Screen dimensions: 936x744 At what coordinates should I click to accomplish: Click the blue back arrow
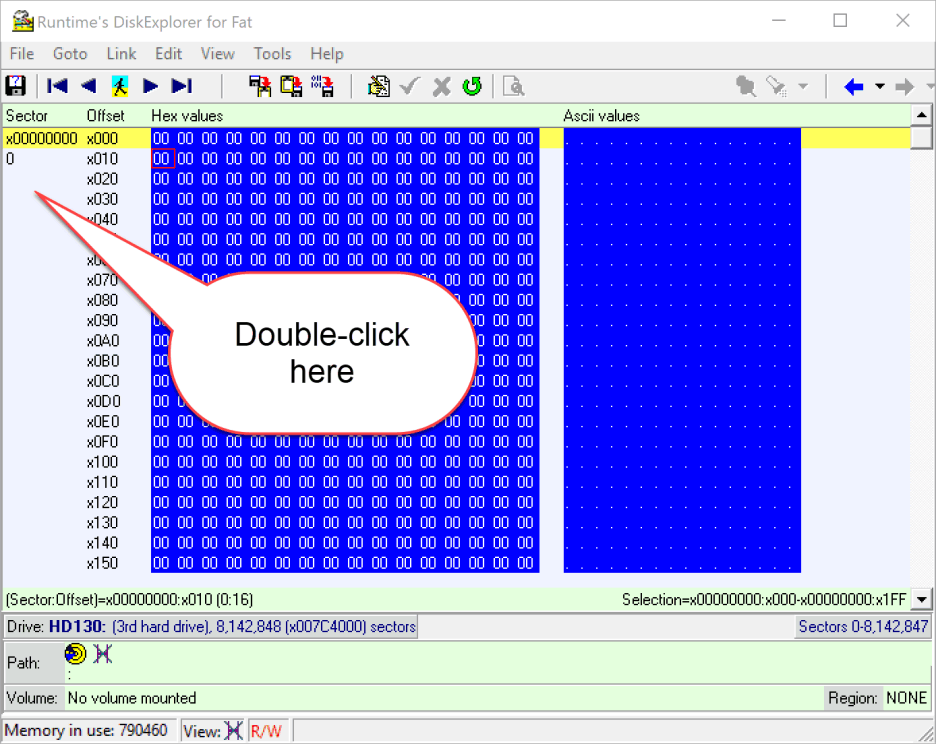tap(853, 87)
